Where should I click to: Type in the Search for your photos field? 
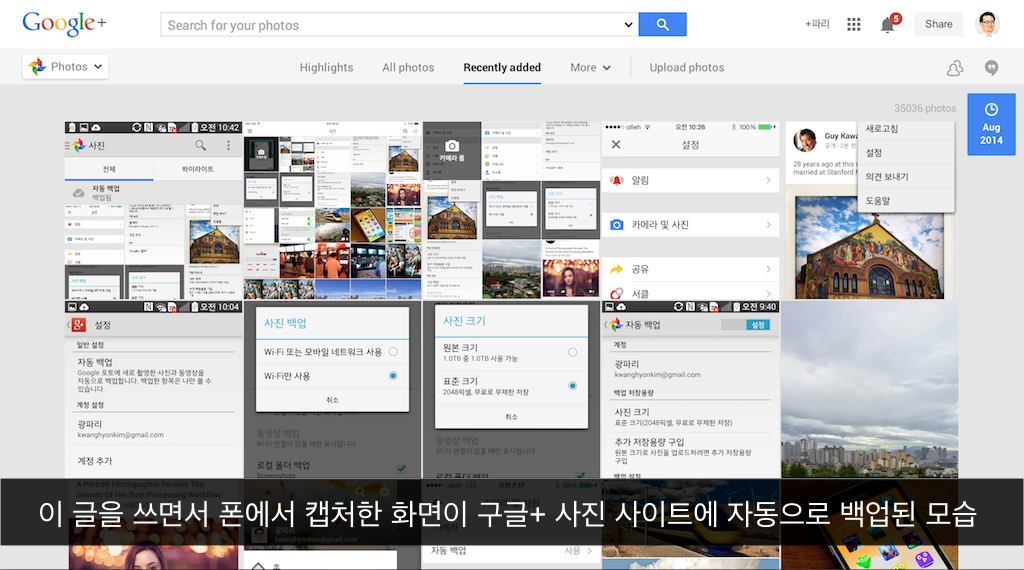coord(390,24)
